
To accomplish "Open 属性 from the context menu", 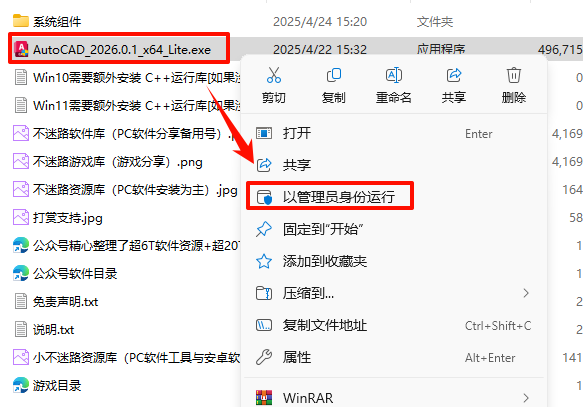I will [x=393, y=357].
